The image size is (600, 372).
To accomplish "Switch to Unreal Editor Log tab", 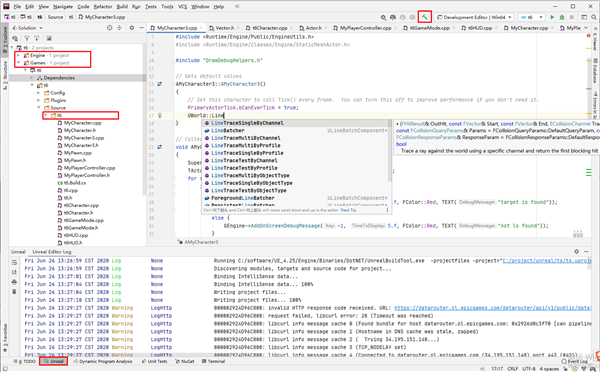I will [52, 252].
